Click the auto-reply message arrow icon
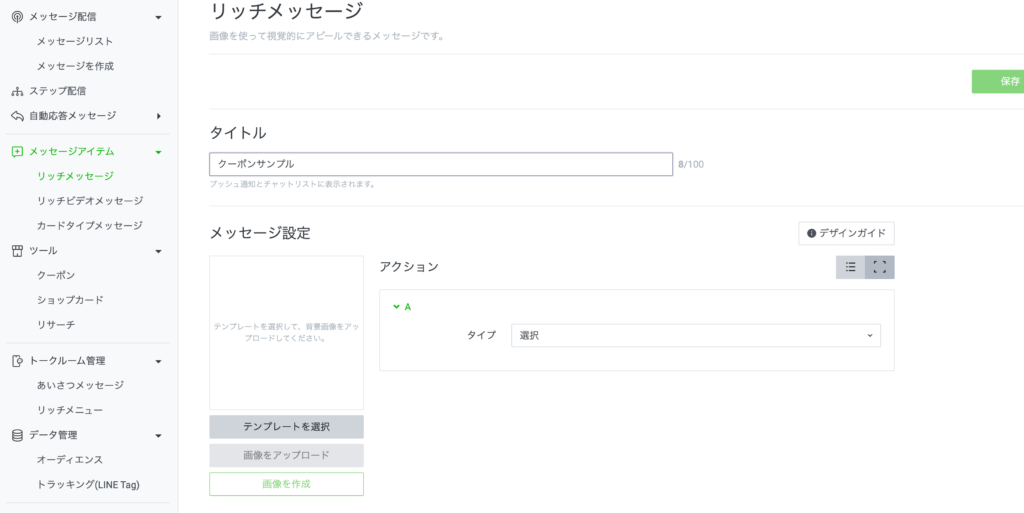The height and width of the screenshot is (513, 1024). tap(17, 116)
